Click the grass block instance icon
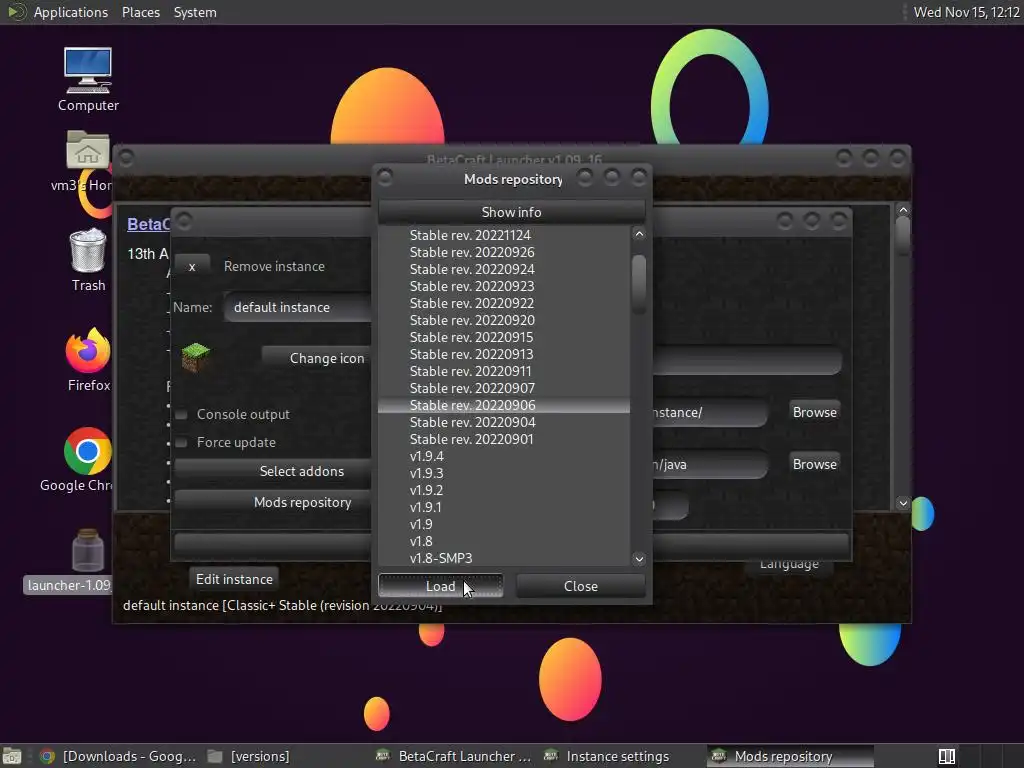The width and height of the screenshot is (1024, 768). pyautogui.click(x=195, y=357)
